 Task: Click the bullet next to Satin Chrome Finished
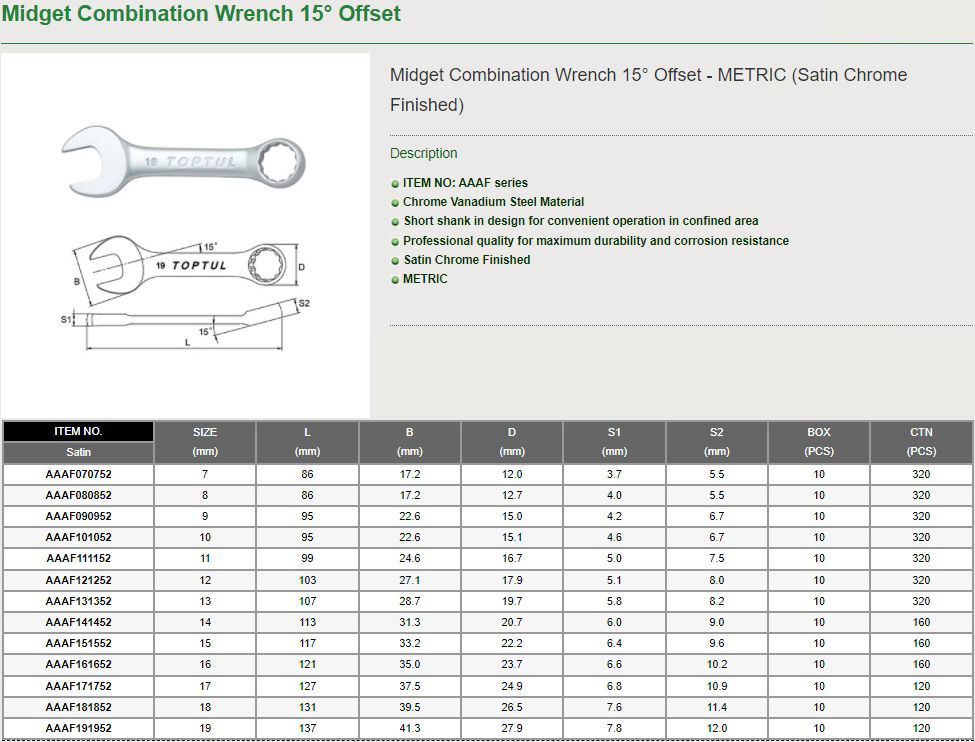tap(395, 260)
